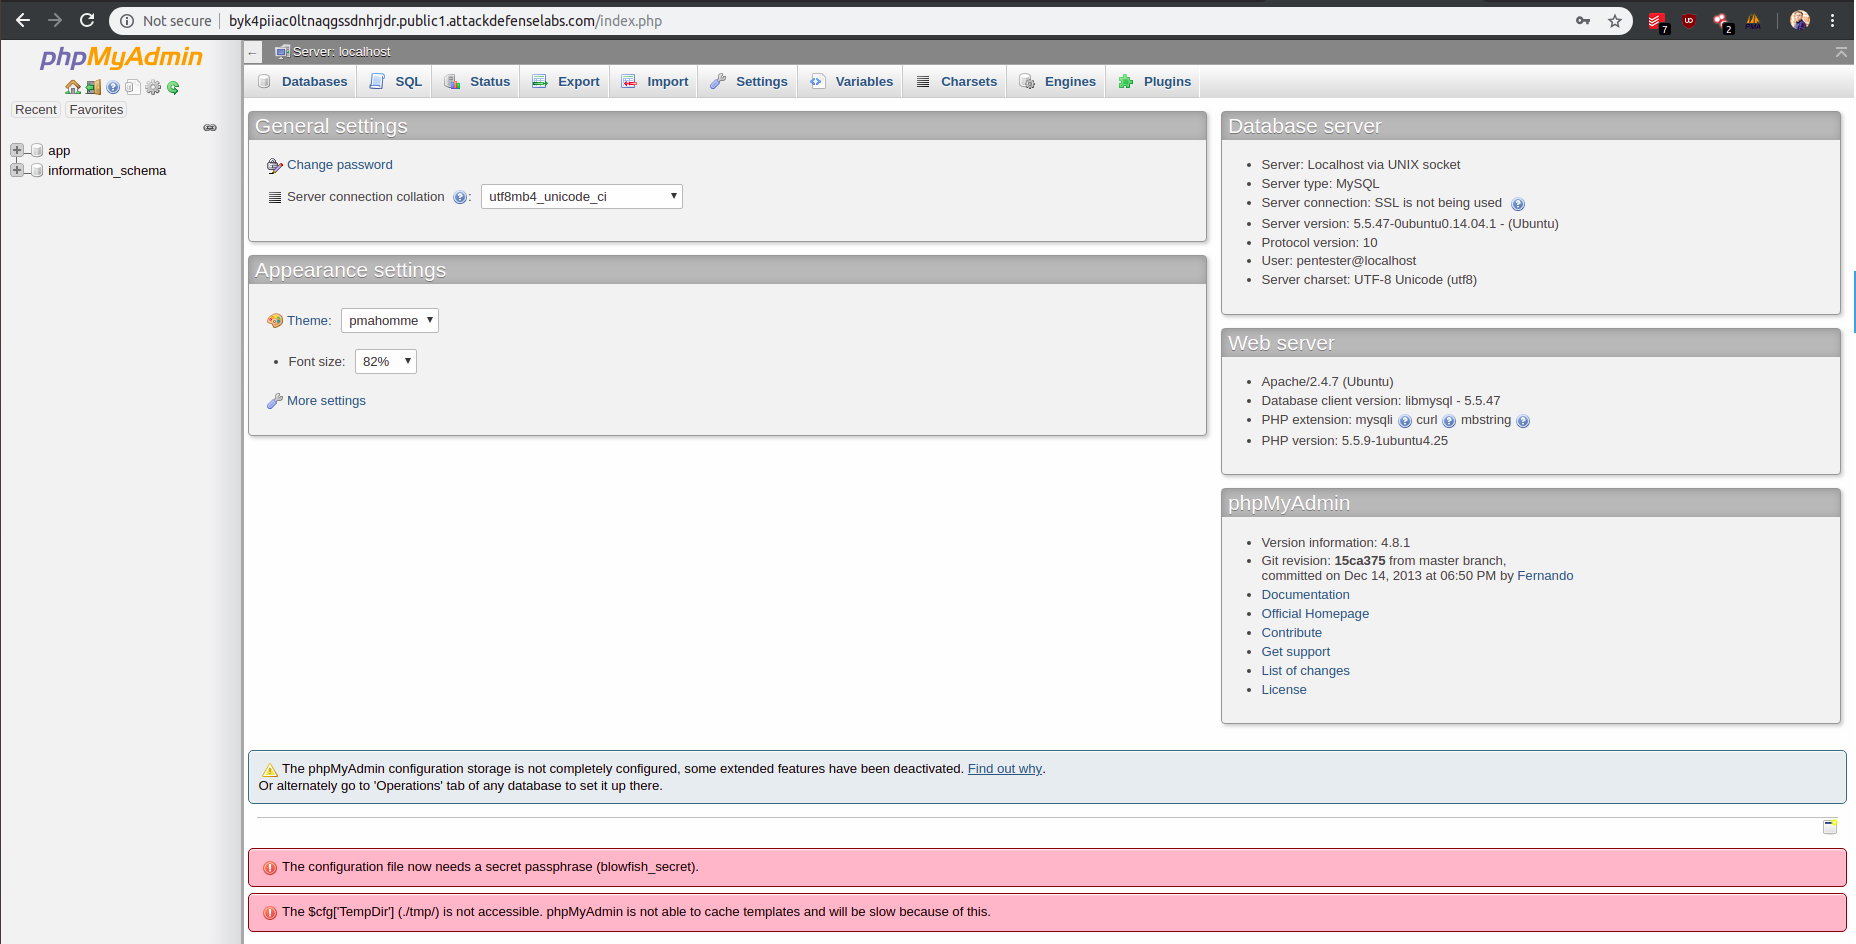Click the Recent tables button
This screenshot has width=1856, height=944.
click(x=36, y=110)
